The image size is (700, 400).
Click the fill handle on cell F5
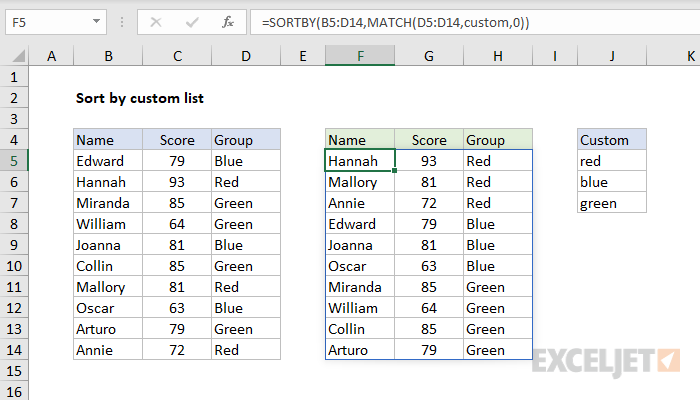[x=395, y=171]
